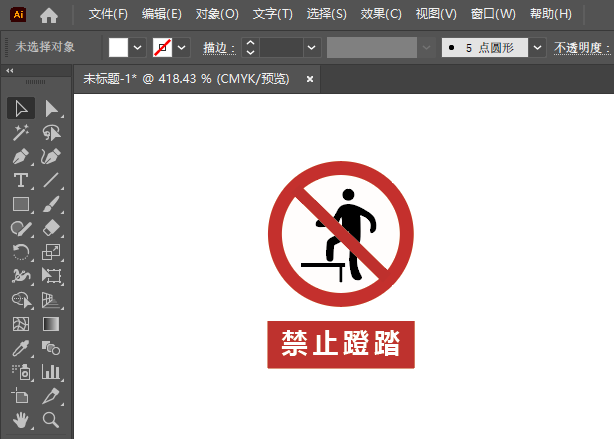This screenshot has width=614, height=439.
Task: Click the 禁止蹬踏 red label on canvas
Action: click(341, 345)
